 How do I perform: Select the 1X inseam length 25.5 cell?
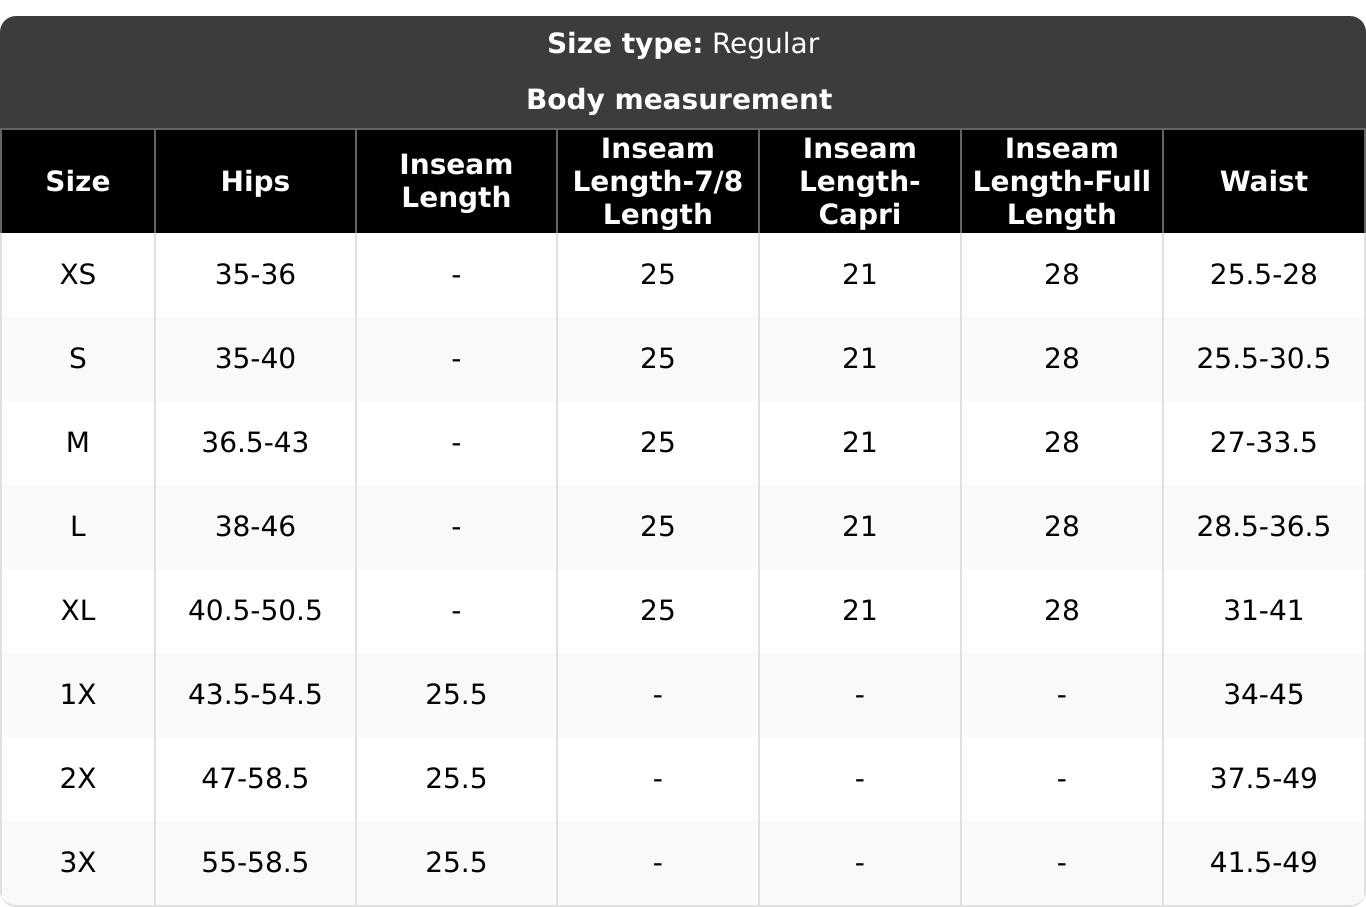tap(456, 694)
